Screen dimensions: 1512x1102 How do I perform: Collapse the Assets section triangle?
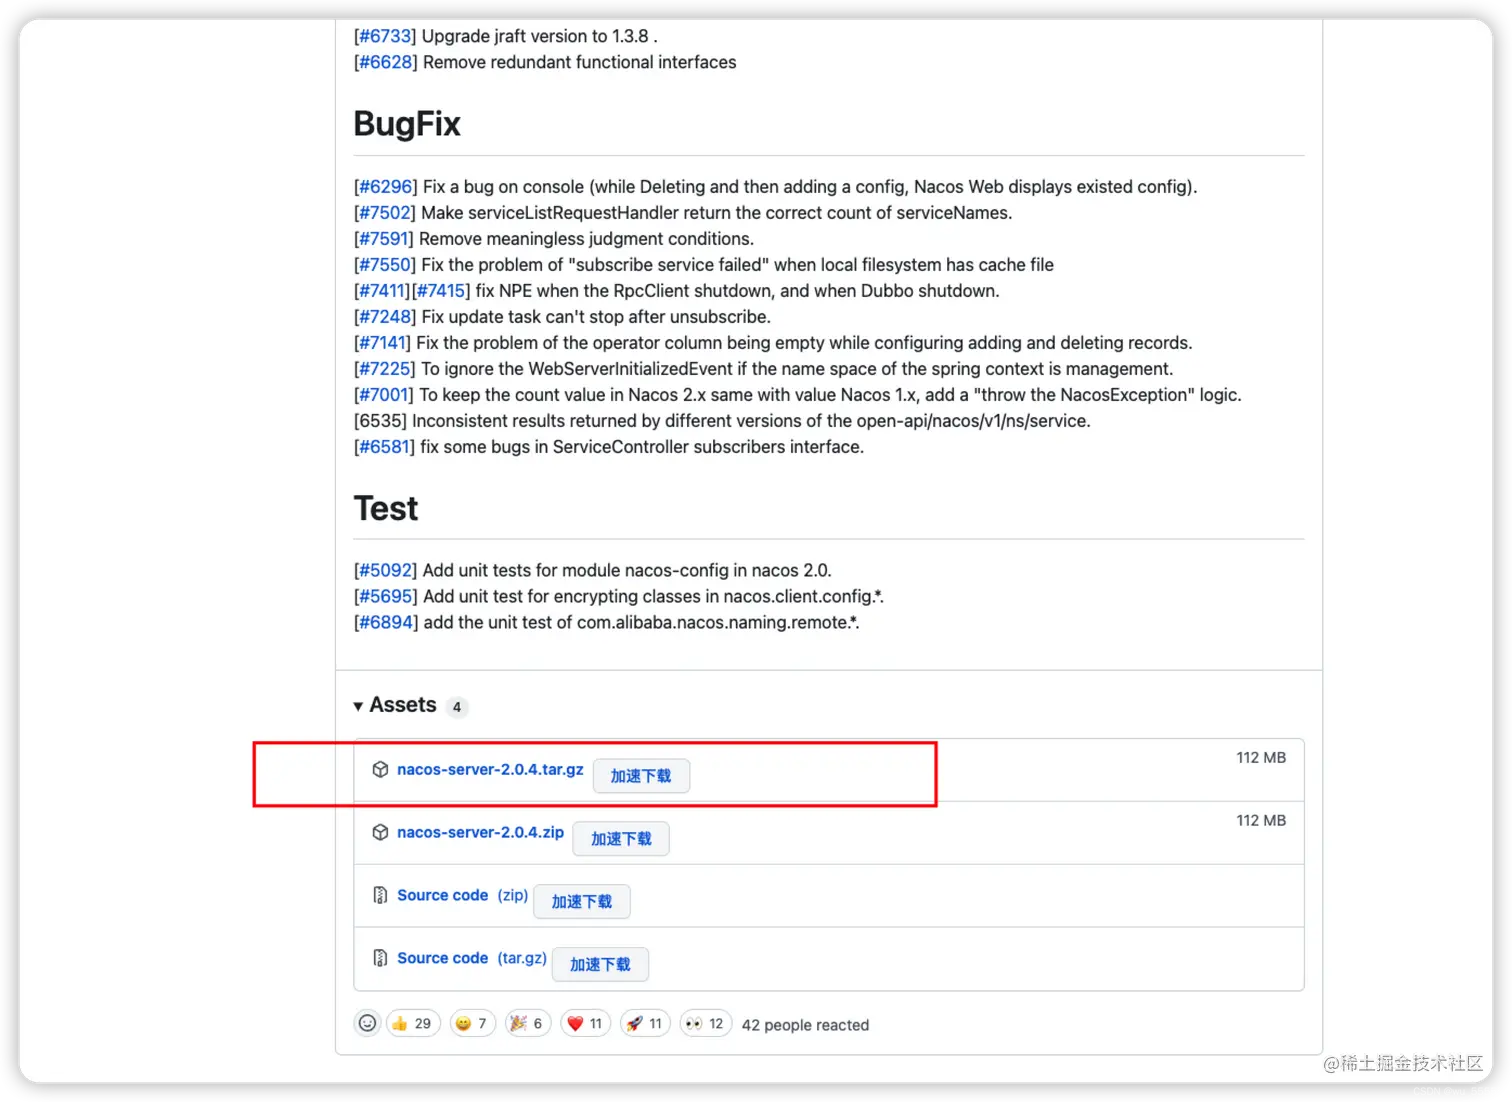[358, 706]
